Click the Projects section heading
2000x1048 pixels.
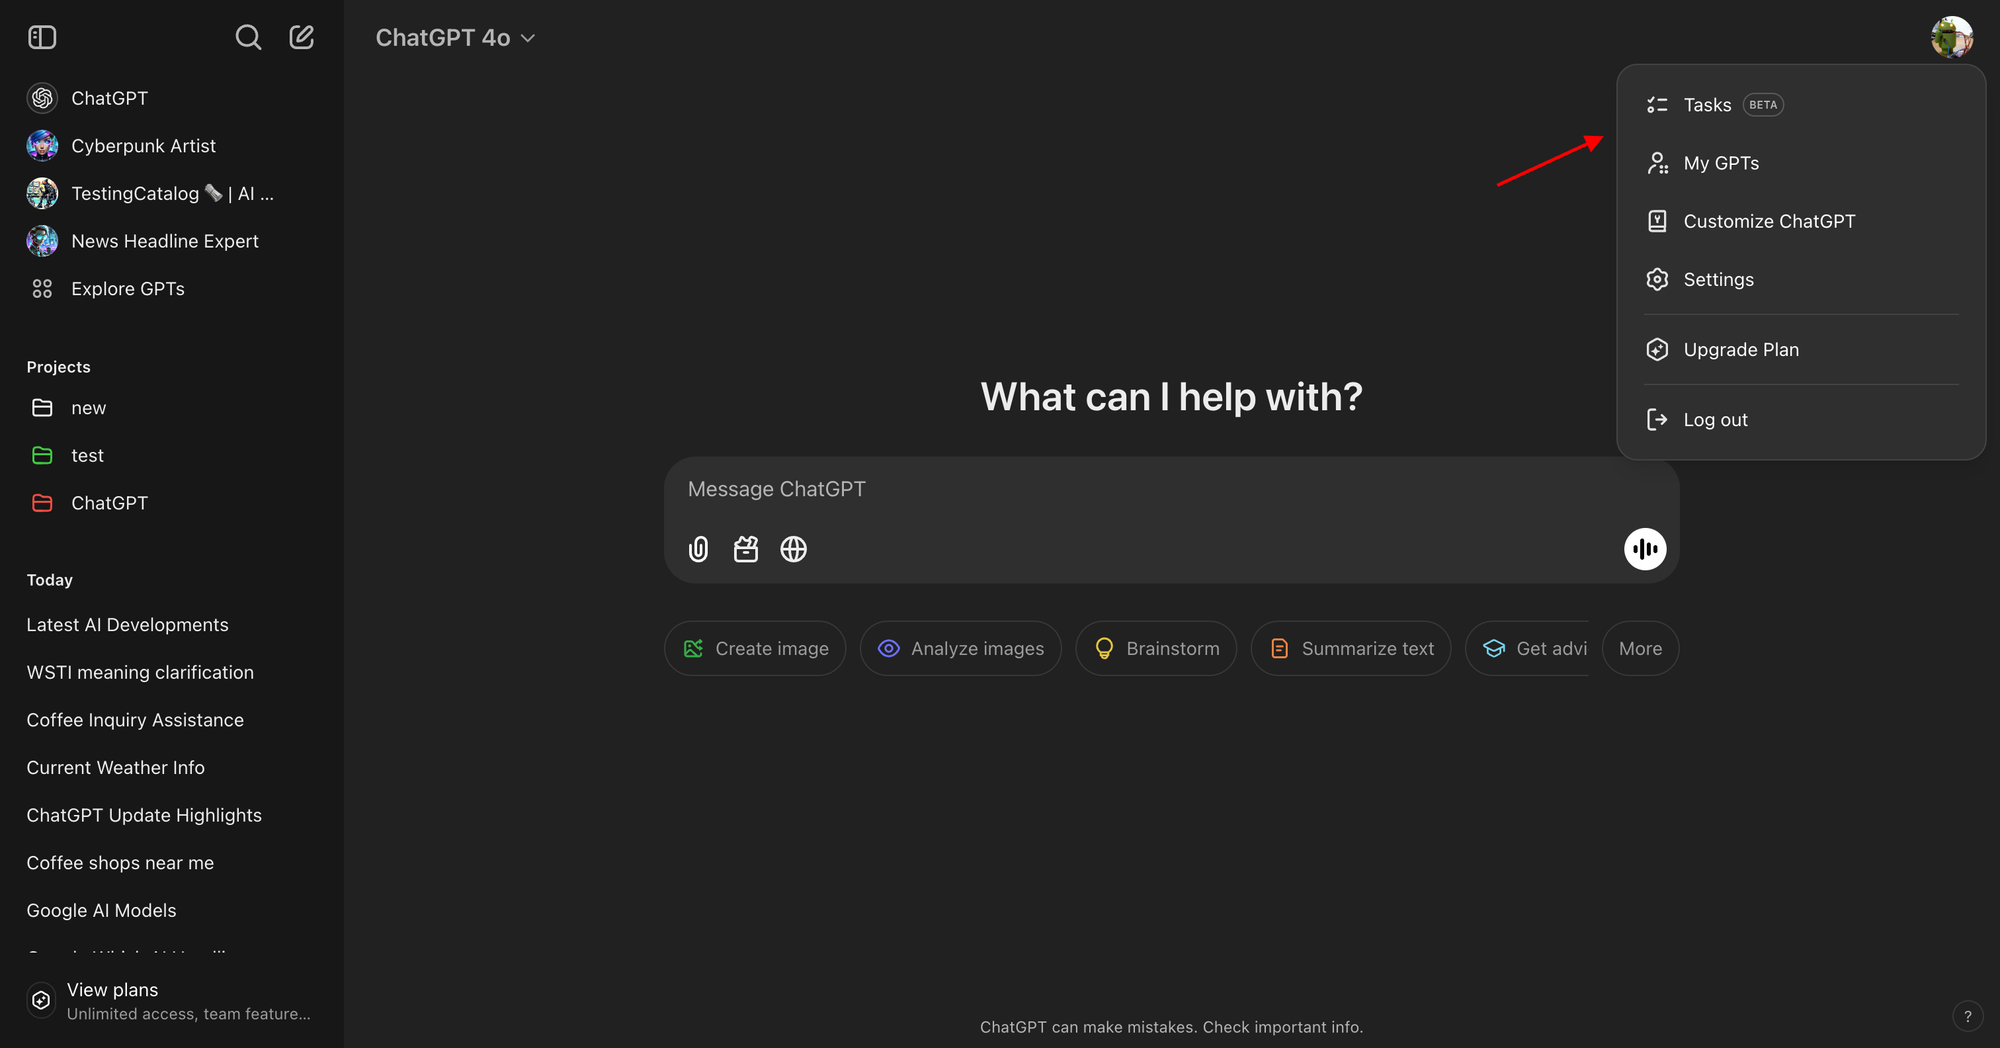(x=59, y=367)
